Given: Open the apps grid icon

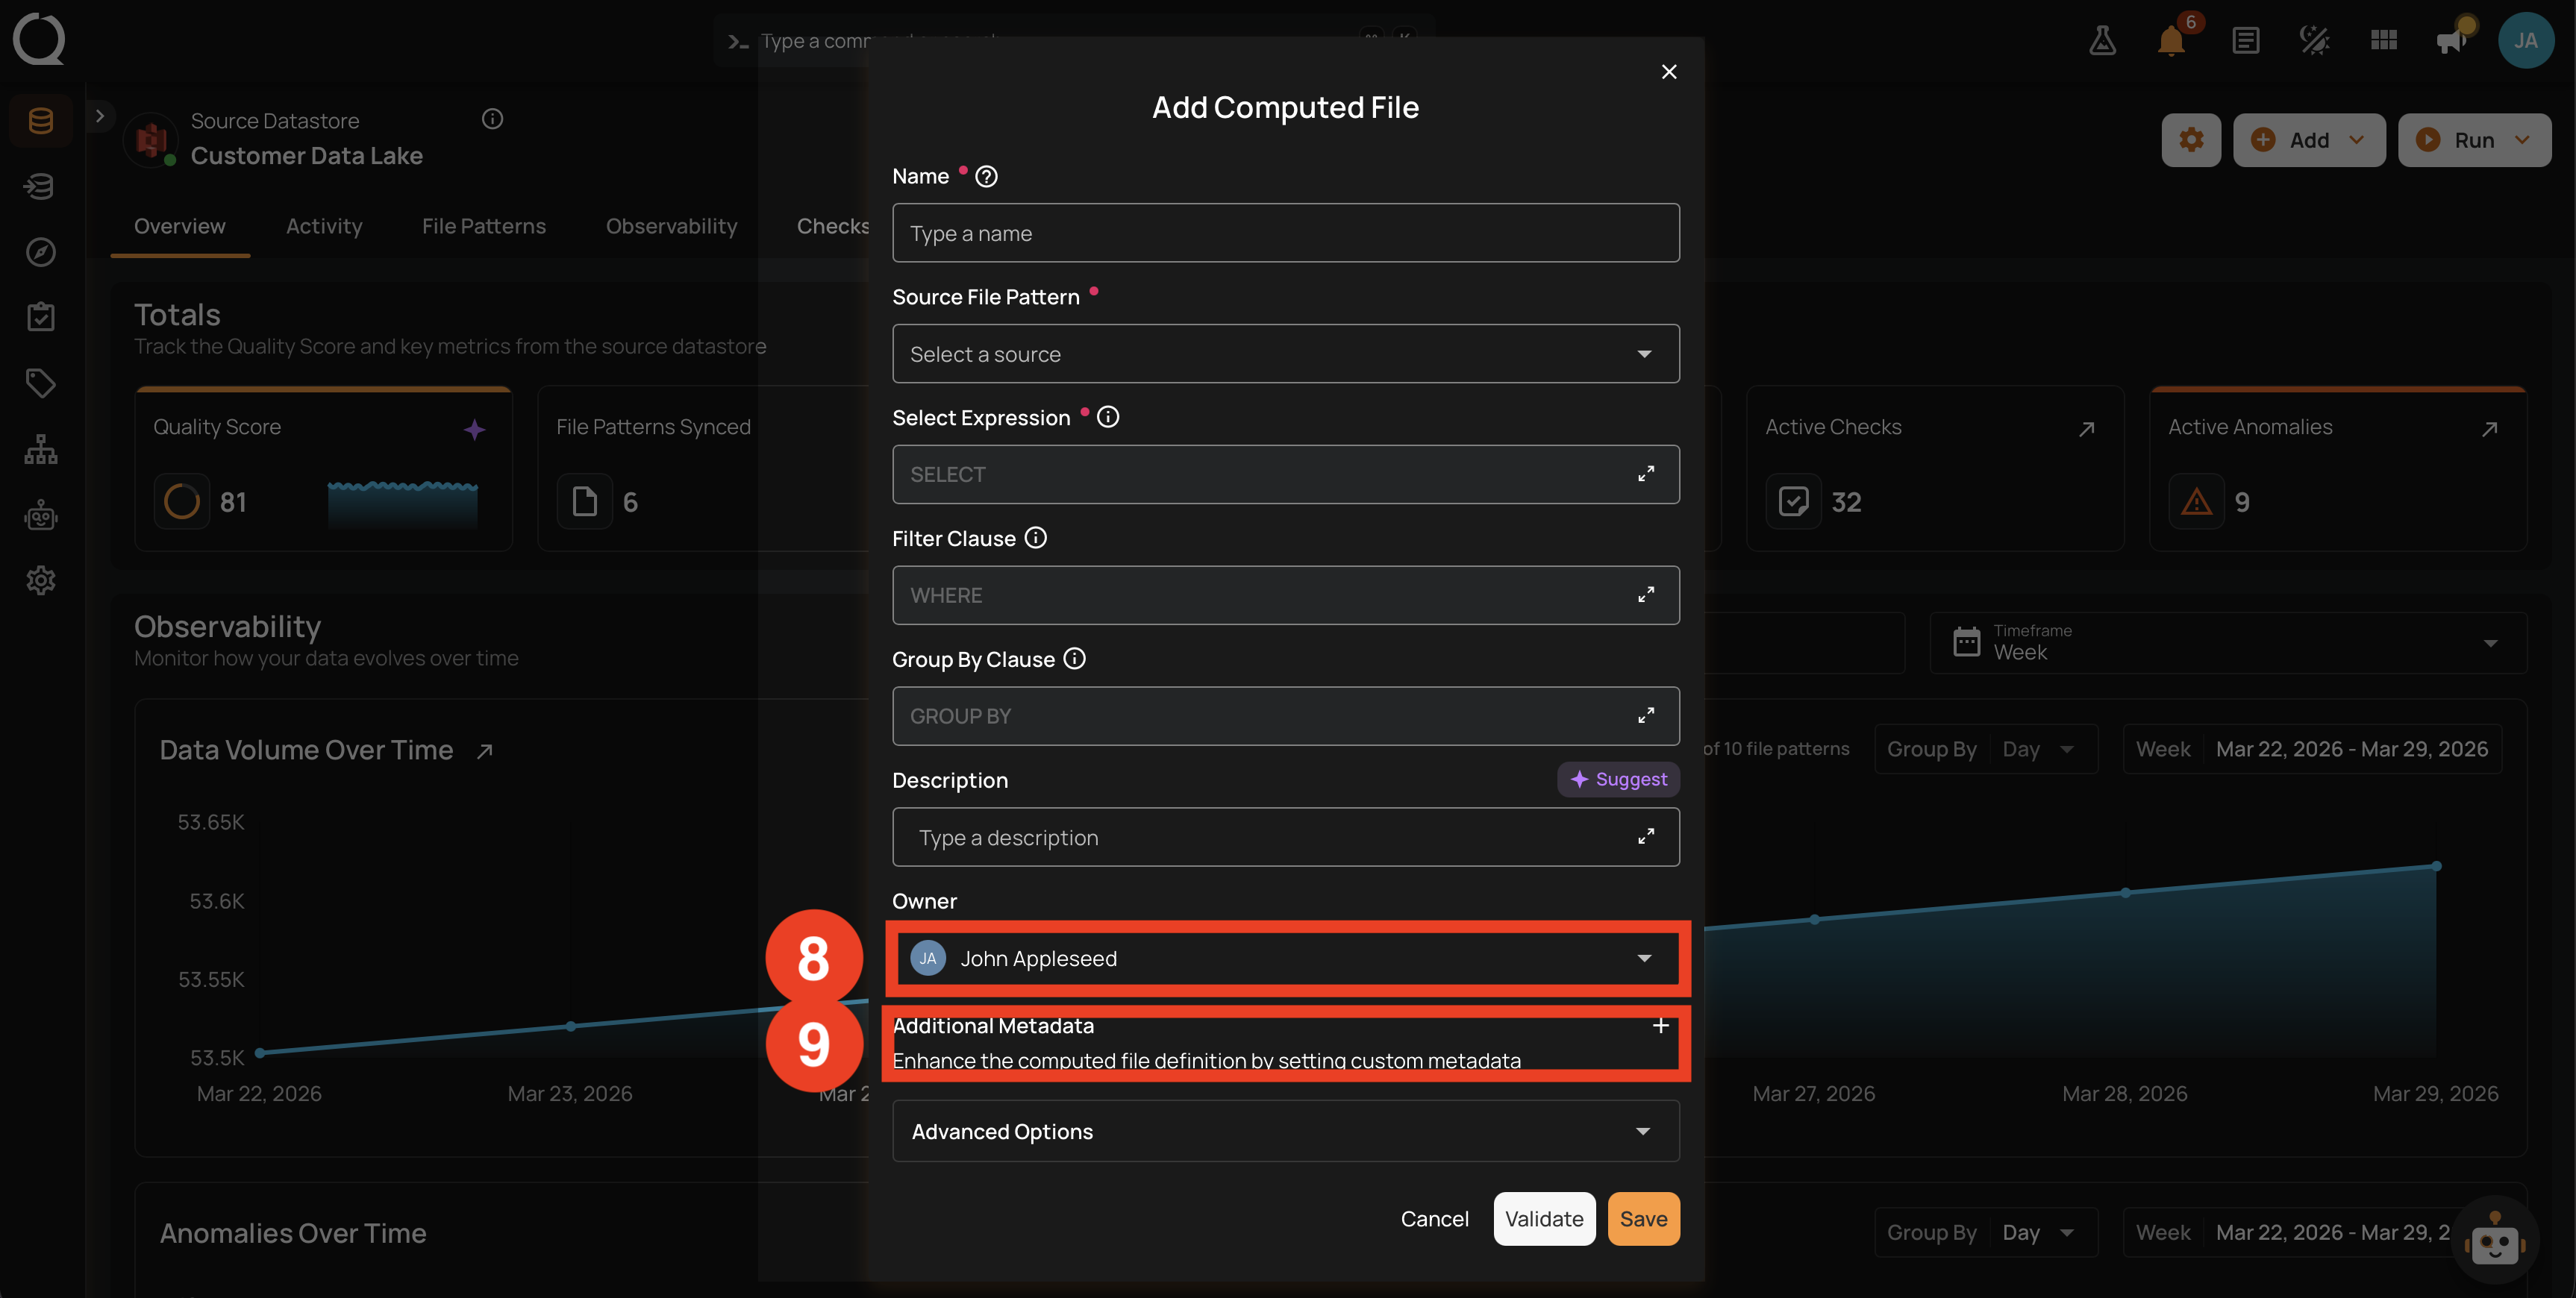Looking at the screenshot, I should point(2384,41).
